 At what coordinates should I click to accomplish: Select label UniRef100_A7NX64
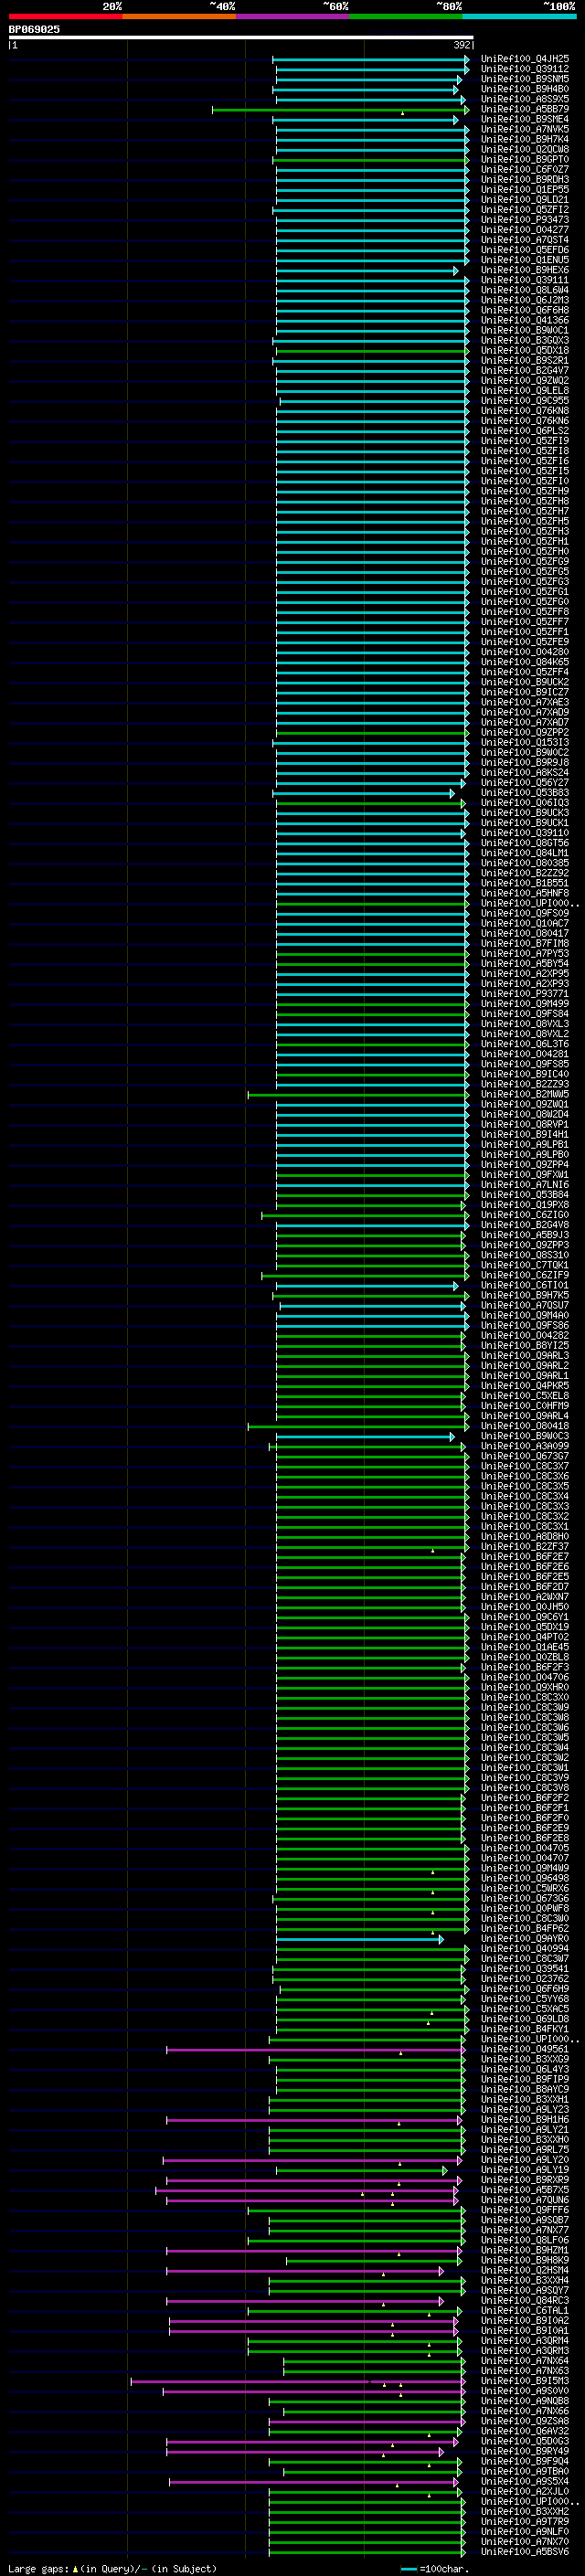click(x=525, y=2360)
